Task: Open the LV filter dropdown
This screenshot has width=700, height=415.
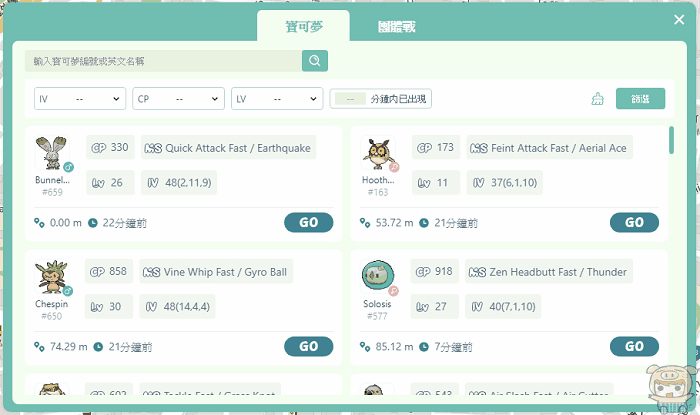Action: pyautogui.click(x=277, y=99)
